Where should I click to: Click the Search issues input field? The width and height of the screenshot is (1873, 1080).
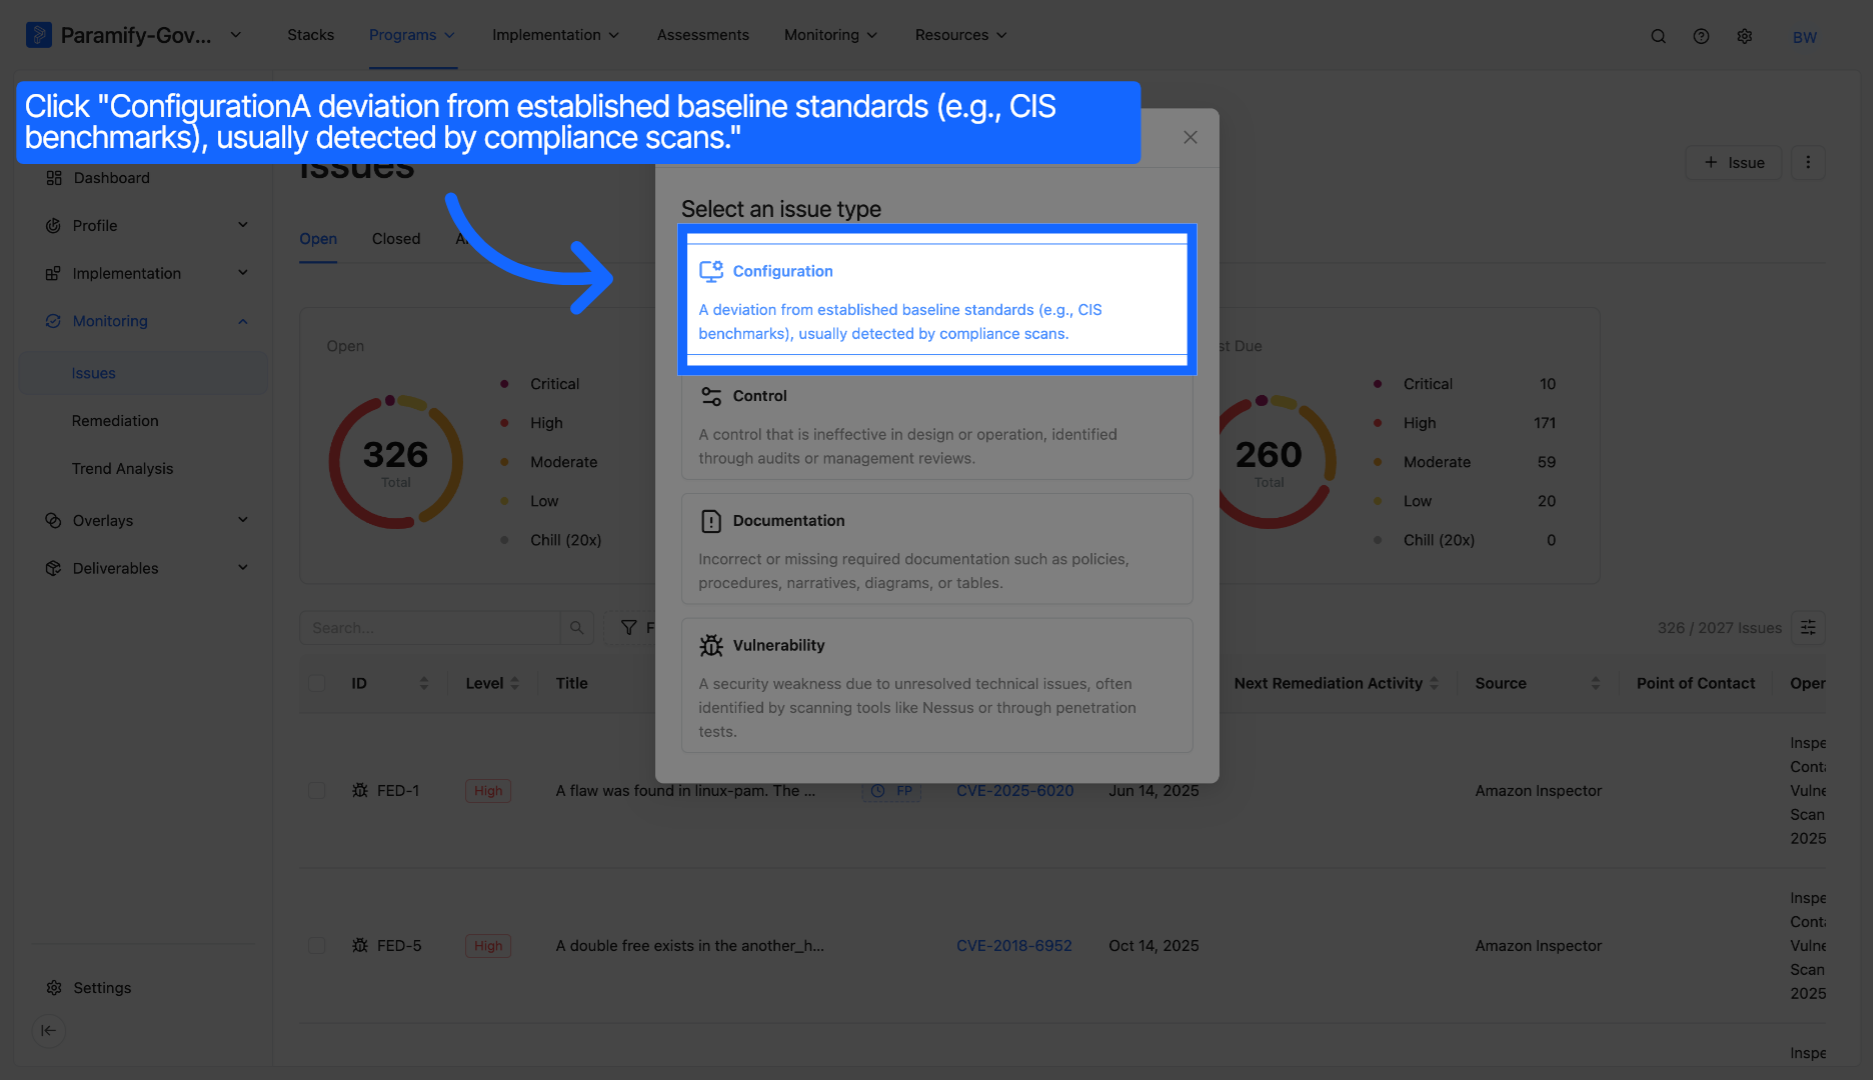click(x=430, y=628)
